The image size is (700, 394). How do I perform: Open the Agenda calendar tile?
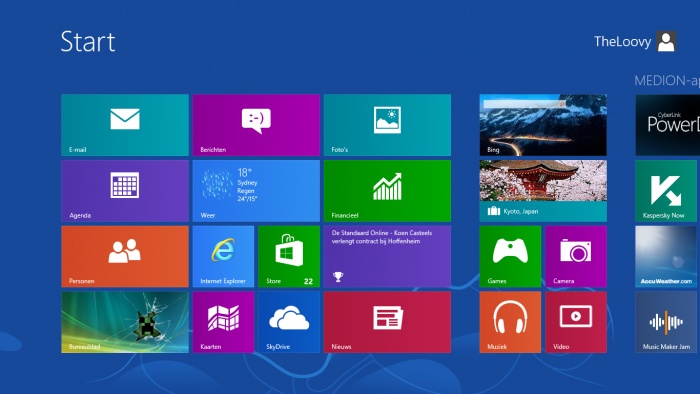tap(125, 191)
